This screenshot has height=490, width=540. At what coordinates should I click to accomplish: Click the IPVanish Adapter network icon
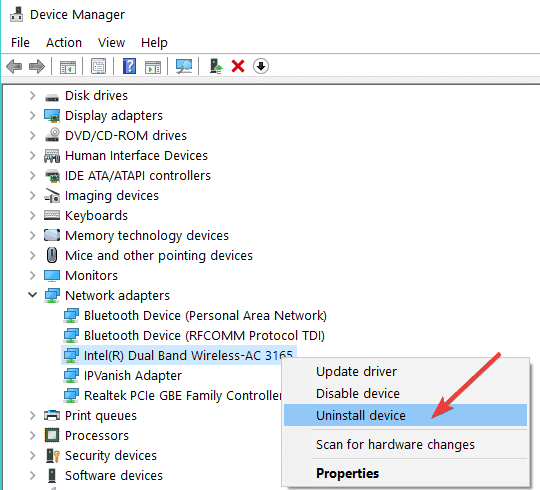point(71,376)
